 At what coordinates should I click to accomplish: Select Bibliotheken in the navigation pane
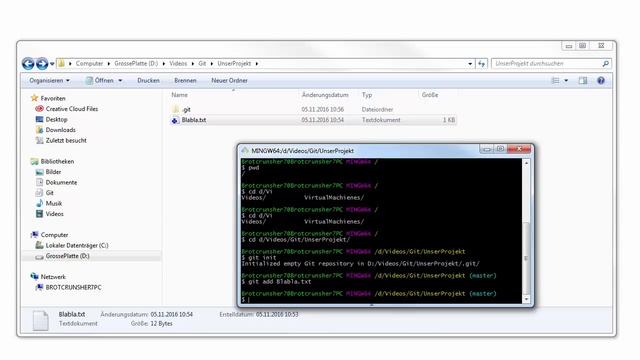pyautogui.click(x=57, y=161)
